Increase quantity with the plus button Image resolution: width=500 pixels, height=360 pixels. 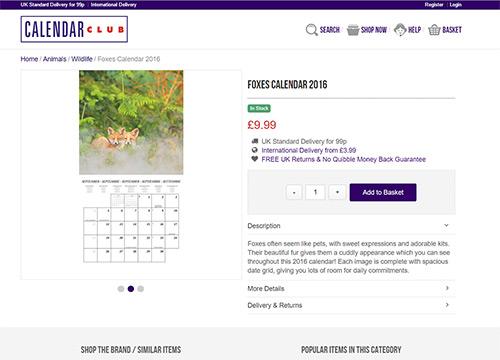[337, 192]
